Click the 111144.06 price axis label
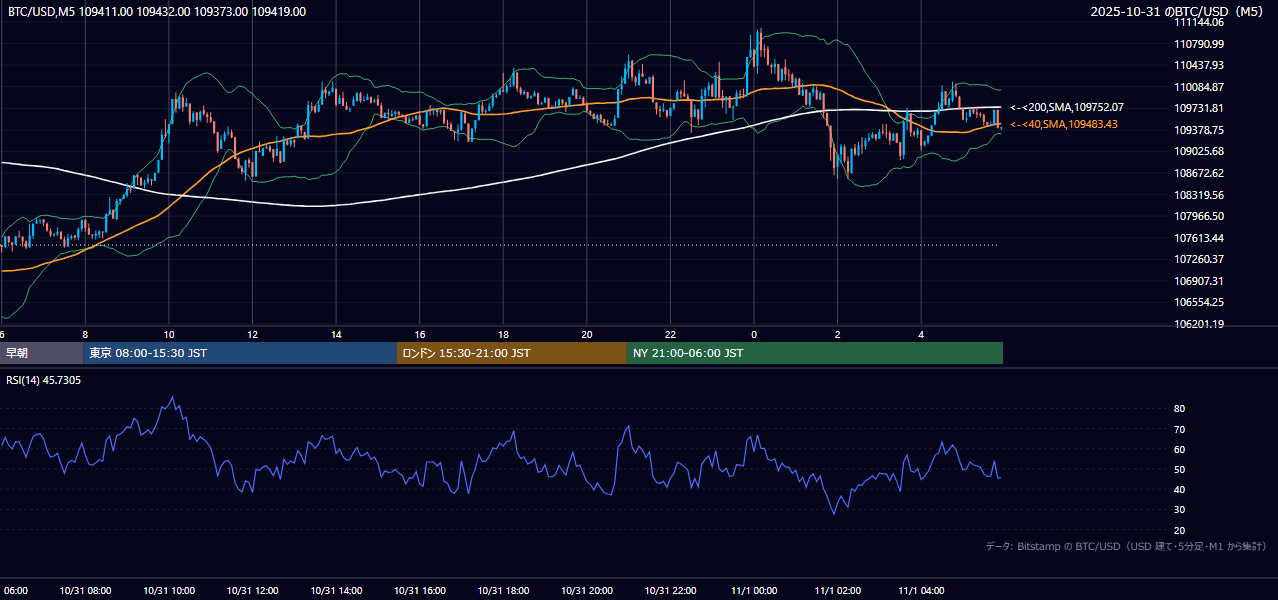Viewport: 1278px width, 600px height. (x=1199, y=22)
